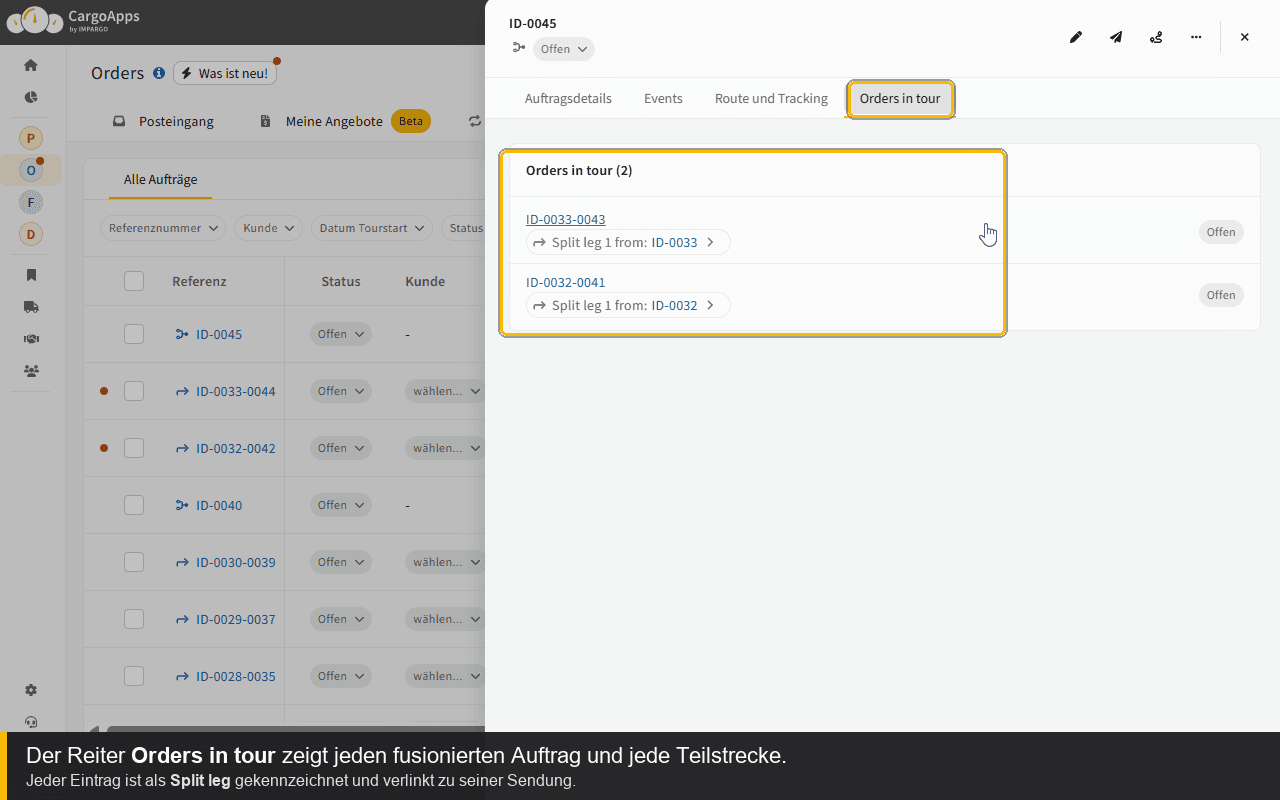Select the F circle in the sidebar
Screen dimensions: 1280x800
tap(31, 202)
